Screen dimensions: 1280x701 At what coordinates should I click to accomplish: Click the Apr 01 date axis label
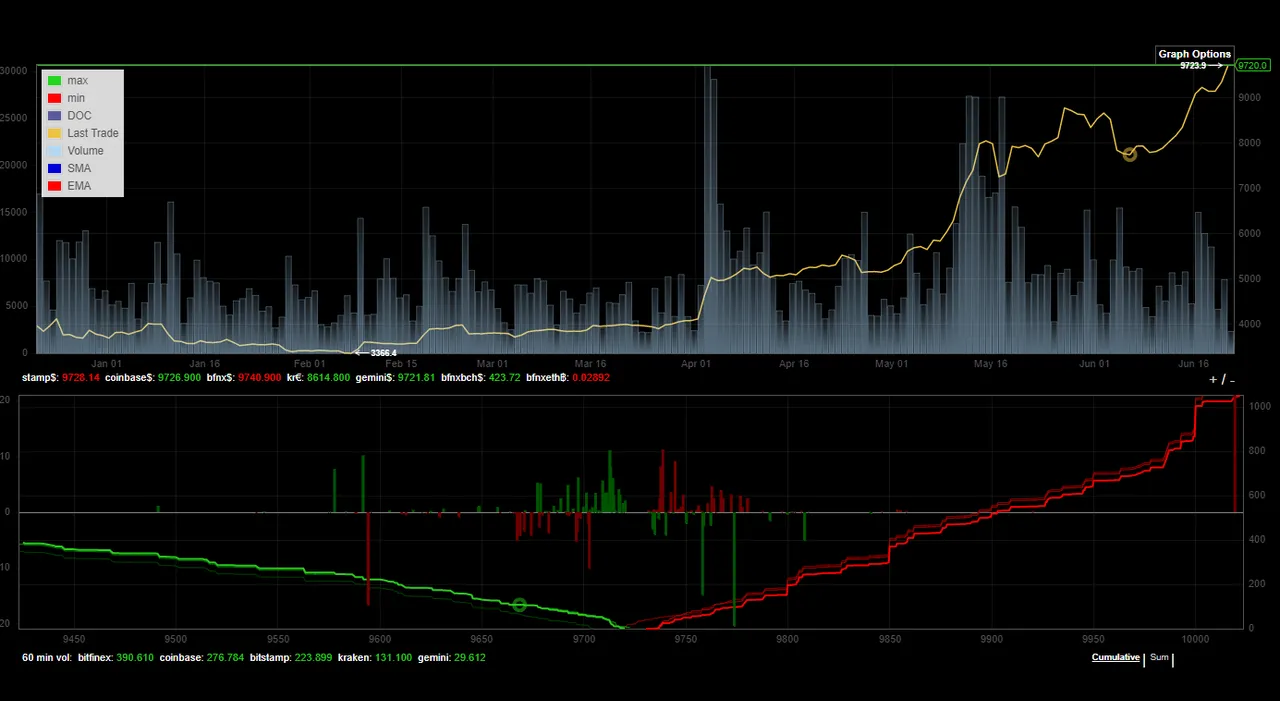[x=696, y=364]
